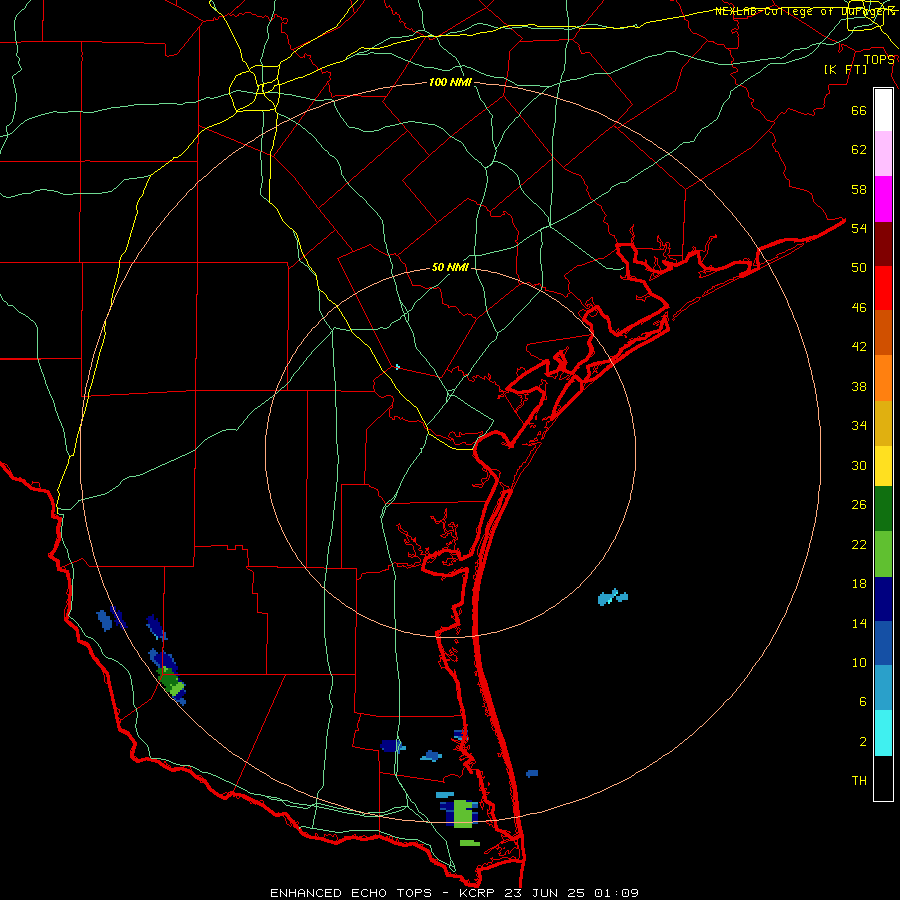Click the "01:09" timestamp
900x900 pixels.
[617, 893]
